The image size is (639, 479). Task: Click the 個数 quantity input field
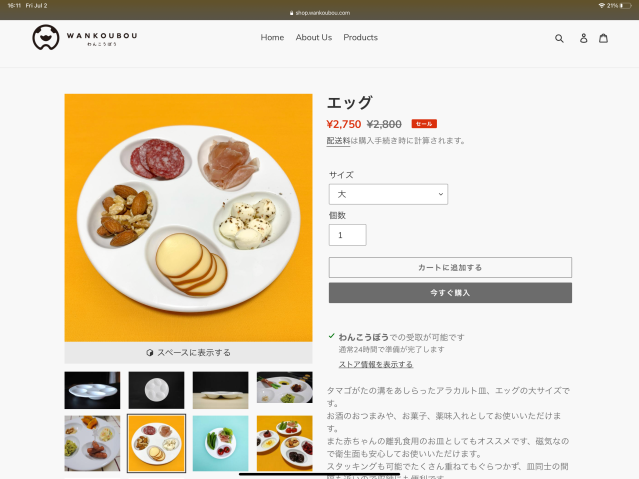[347, 235]
